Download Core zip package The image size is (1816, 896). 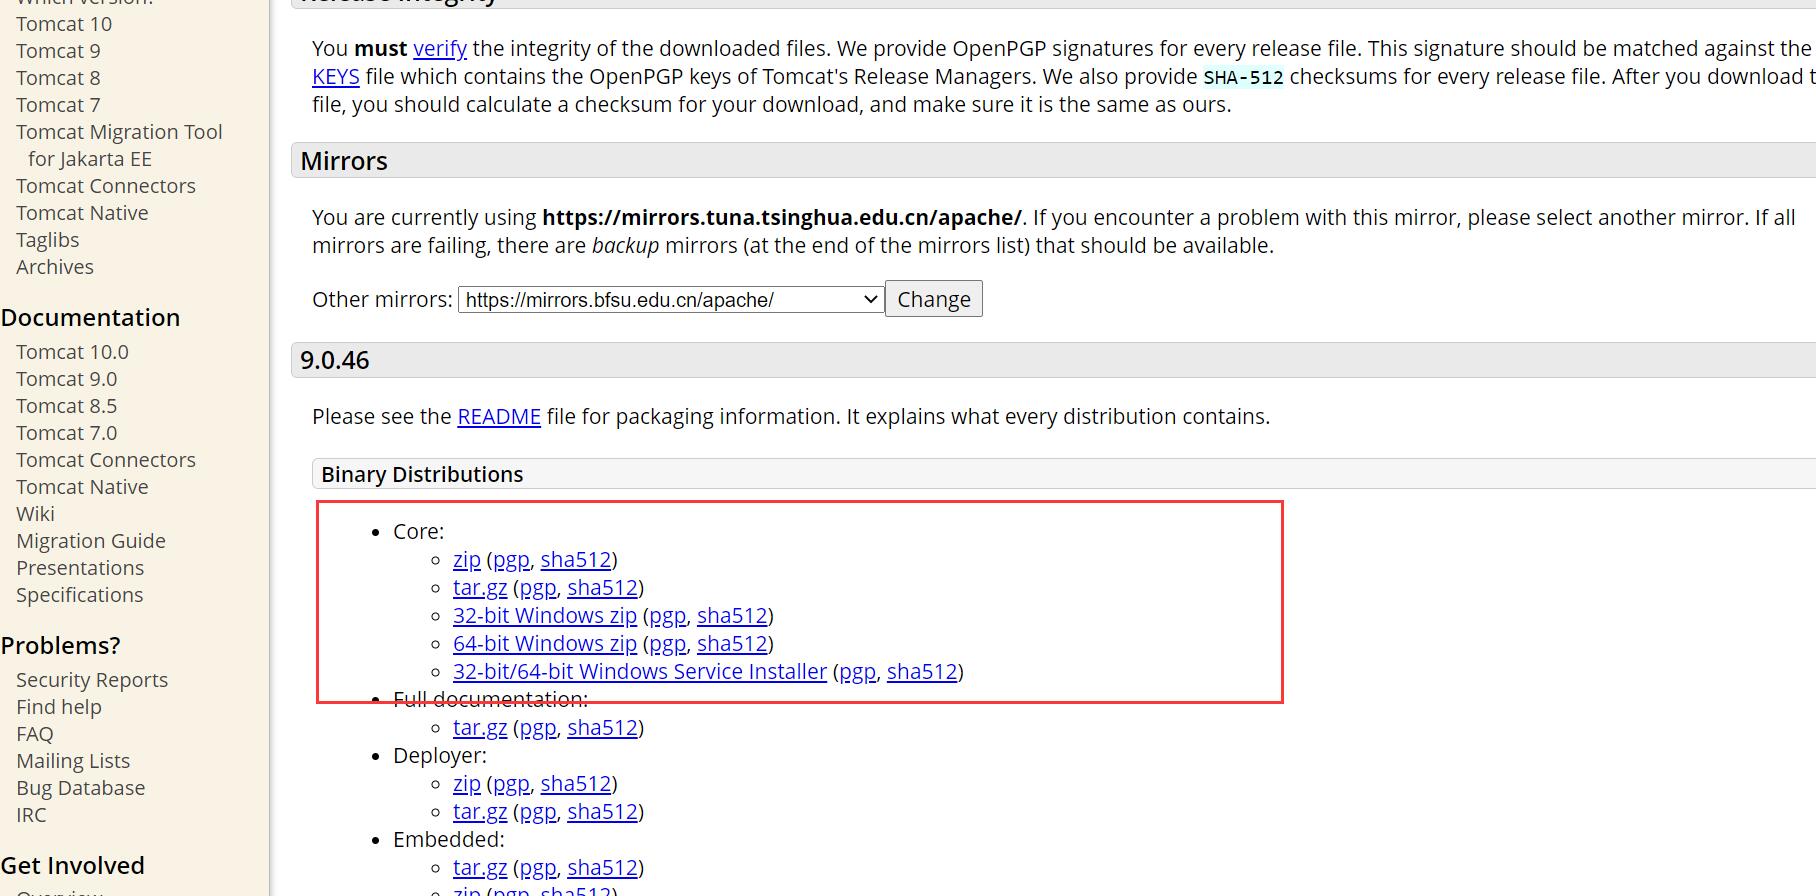click(x=467, y=559)
